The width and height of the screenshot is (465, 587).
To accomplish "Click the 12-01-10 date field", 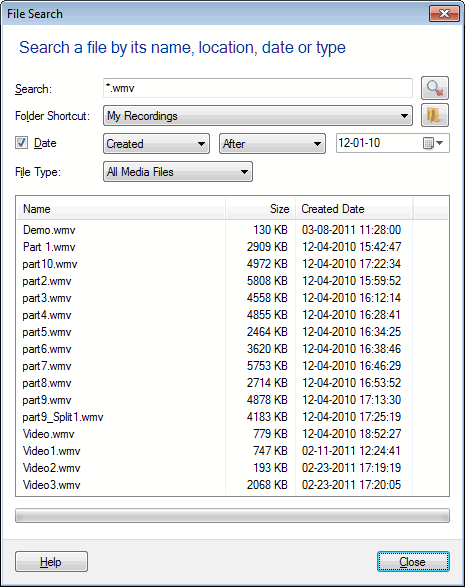I will [x=379, y=143].
